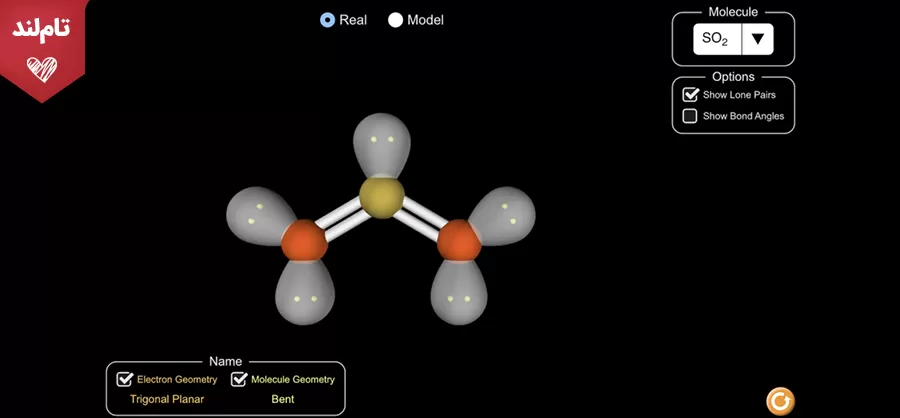Click the right orange oxygen atom

tap(458, 242)
